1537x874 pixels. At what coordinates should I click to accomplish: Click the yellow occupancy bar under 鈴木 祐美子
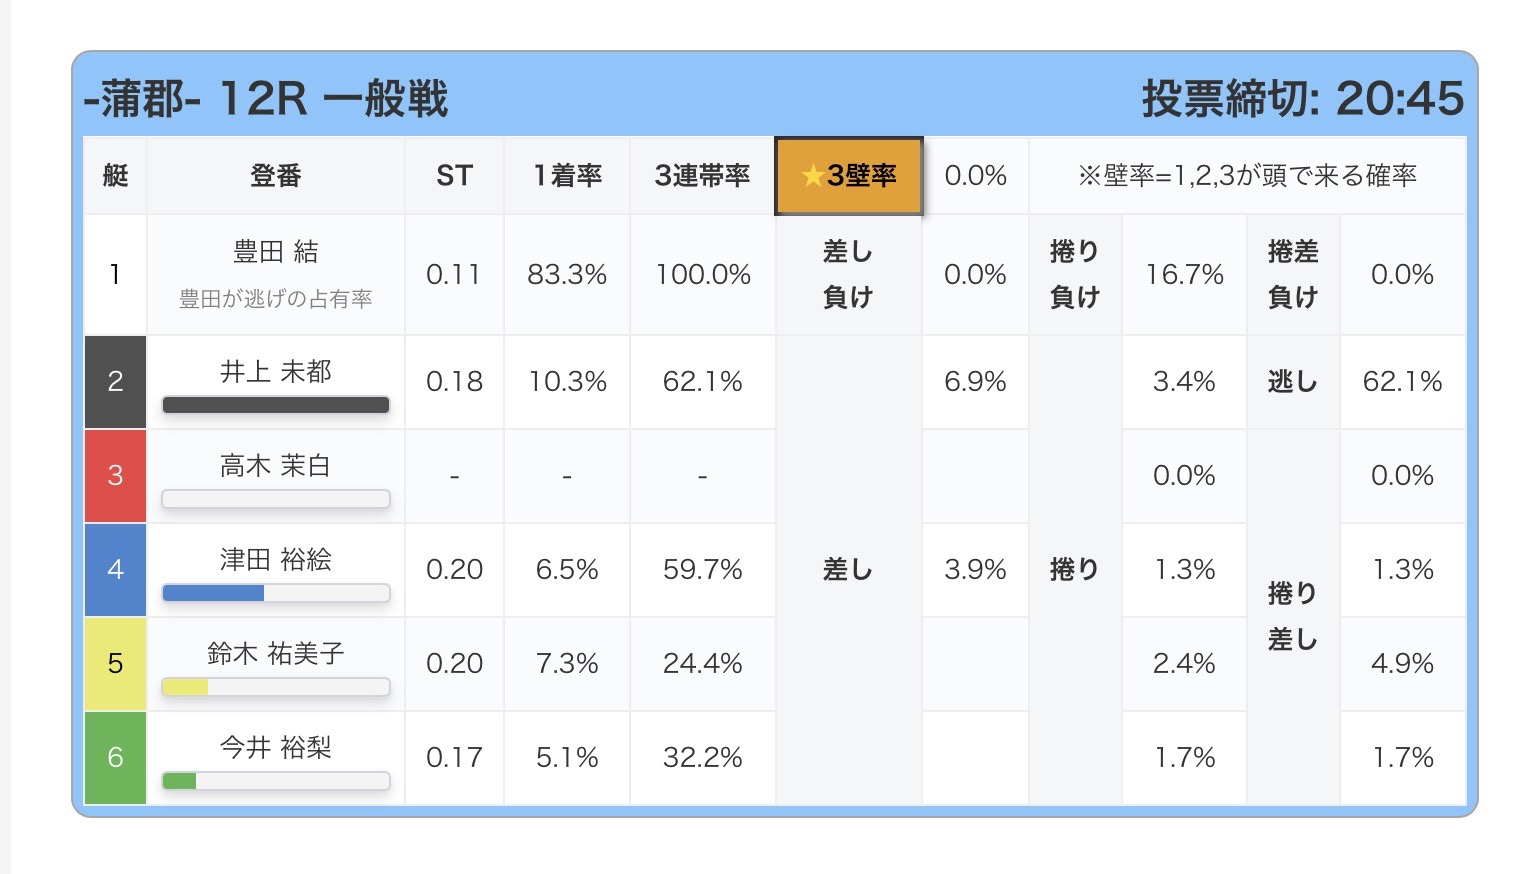[275, 687]
